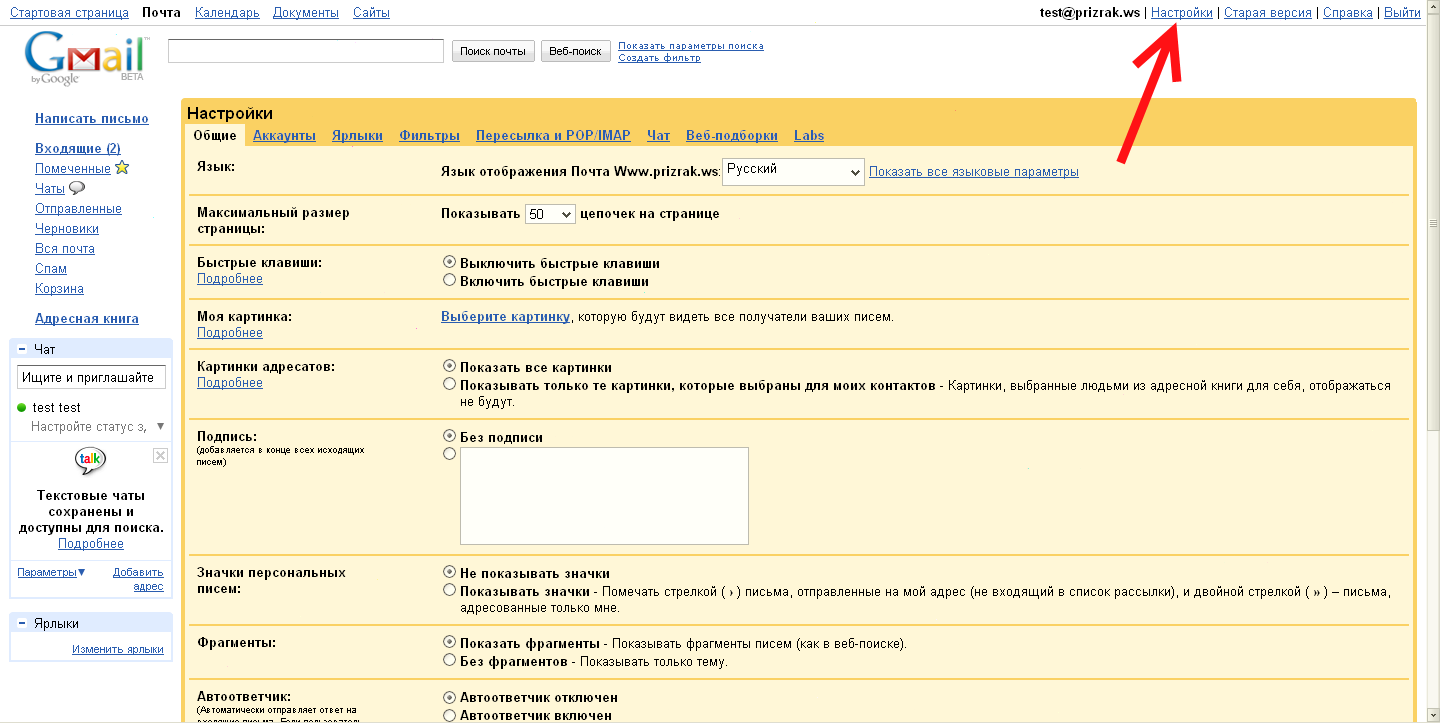1440x723 pixels.
Task: Open the Спам folder
Action: (51, 268)
